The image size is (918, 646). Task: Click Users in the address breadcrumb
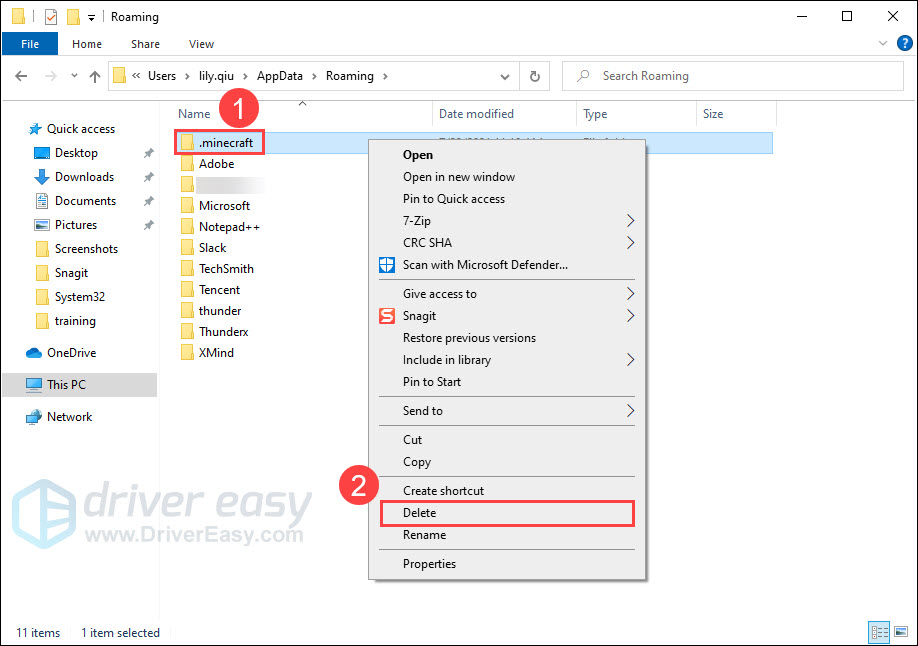click(x=162, y=76)
